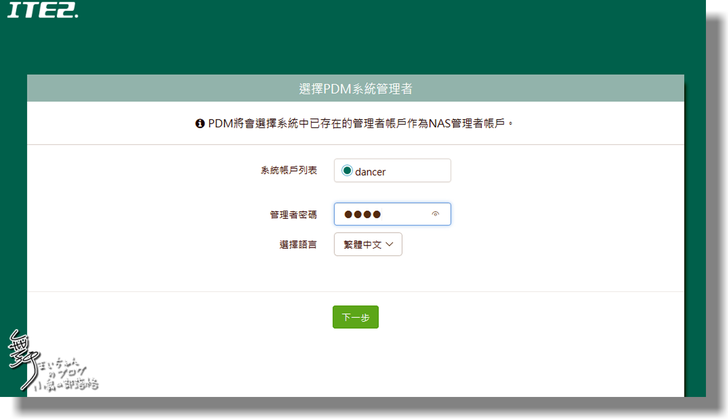Click the 下一步 button
The width and height of the screenshot is (728, 419).
(356, 317)
